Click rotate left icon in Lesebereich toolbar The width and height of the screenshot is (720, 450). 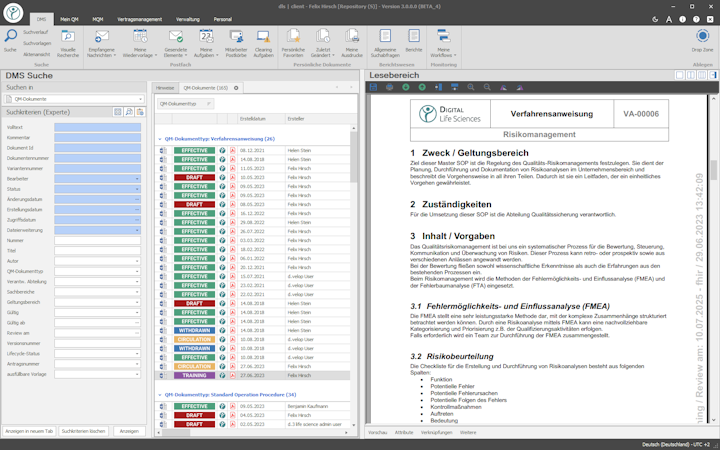click(504, 87)
